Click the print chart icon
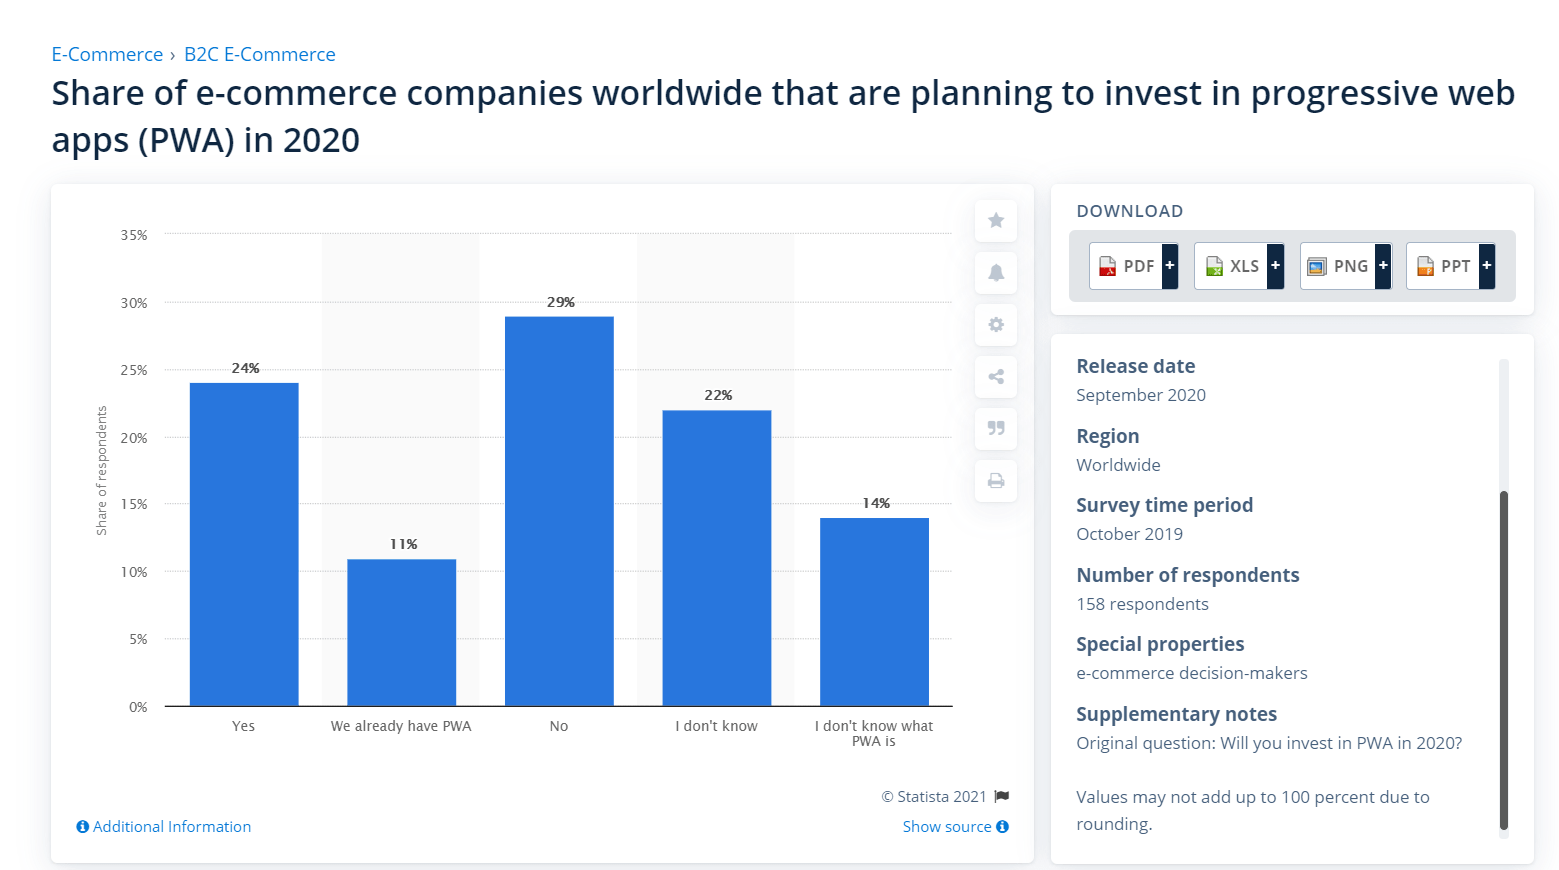 pyautogui.click(x=996, y=481)
